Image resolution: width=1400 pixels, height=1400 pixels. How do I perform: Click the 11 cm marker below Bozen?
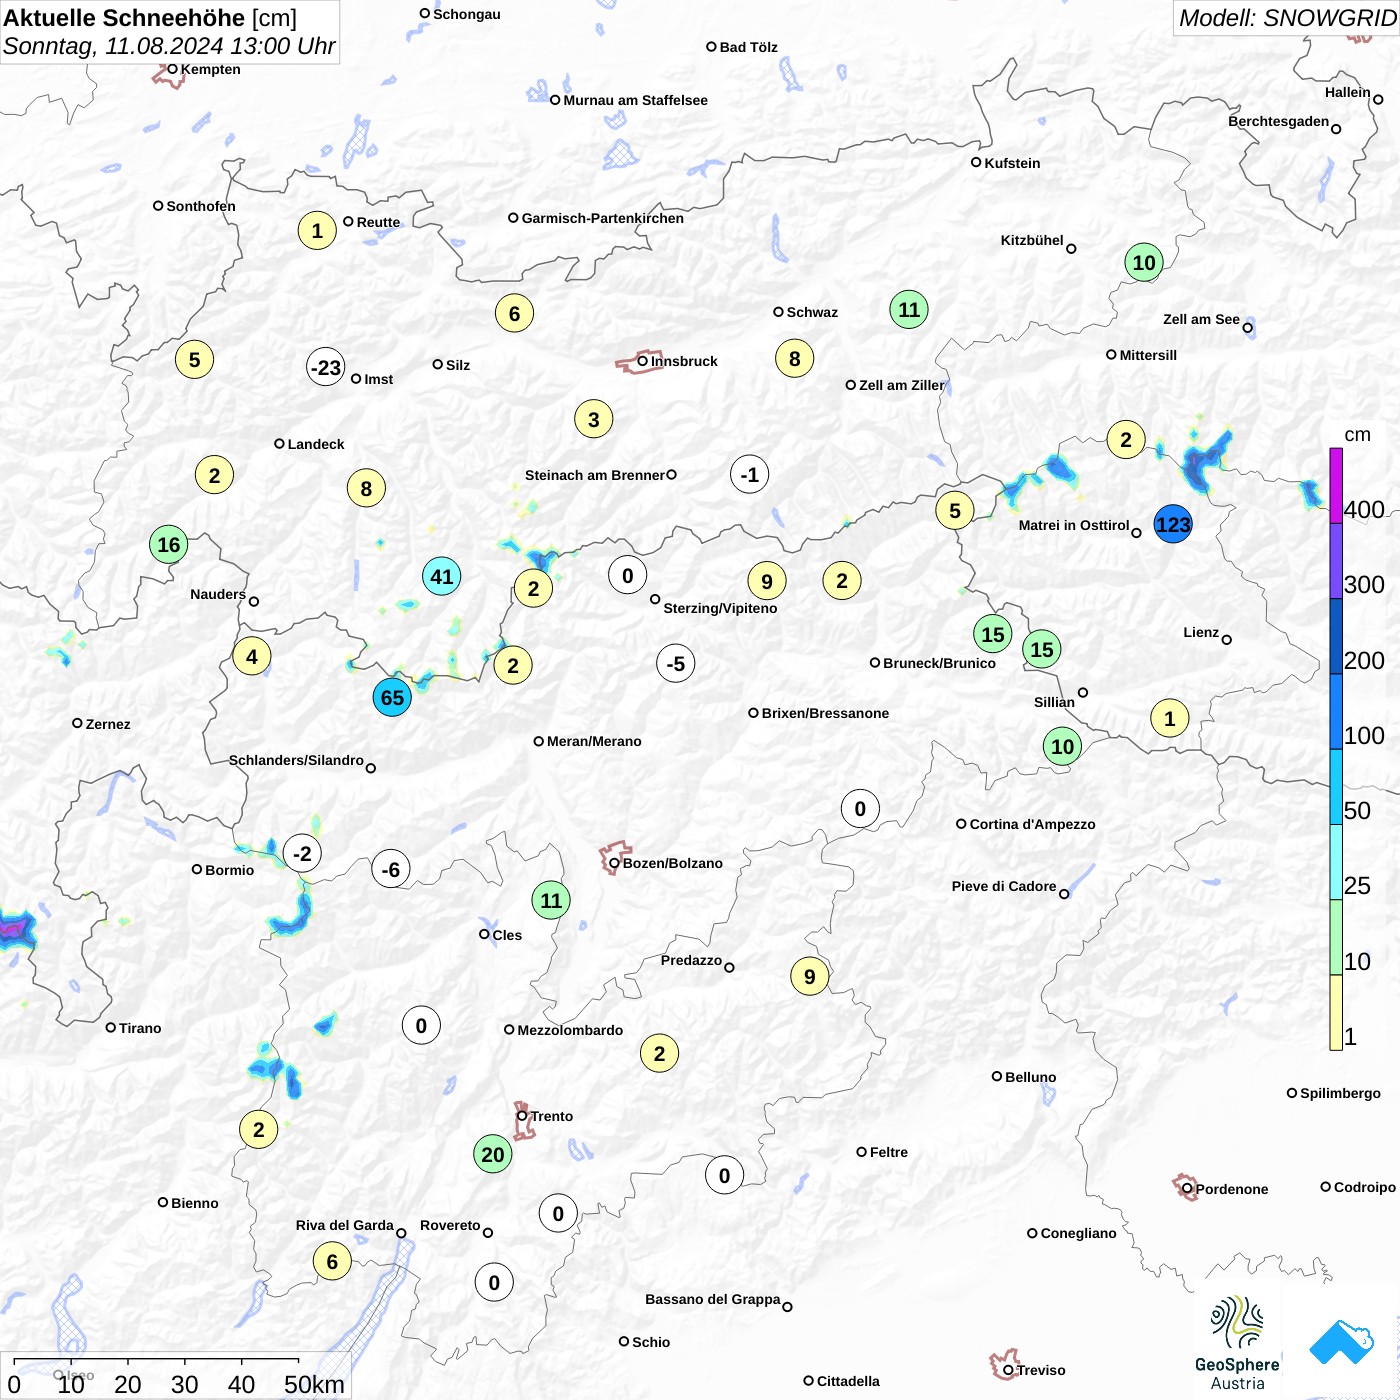click(551, 900)
